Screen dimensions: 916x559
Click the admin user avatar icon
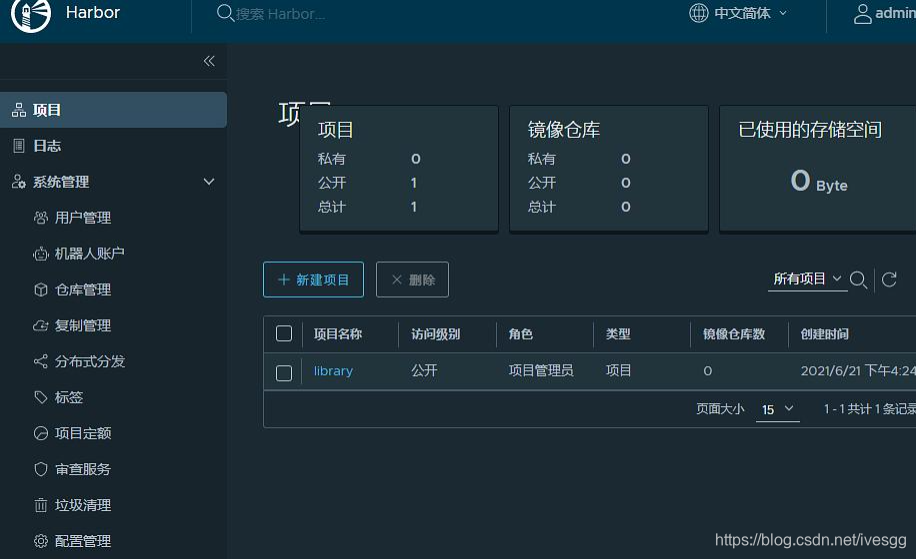click(862, 13)
